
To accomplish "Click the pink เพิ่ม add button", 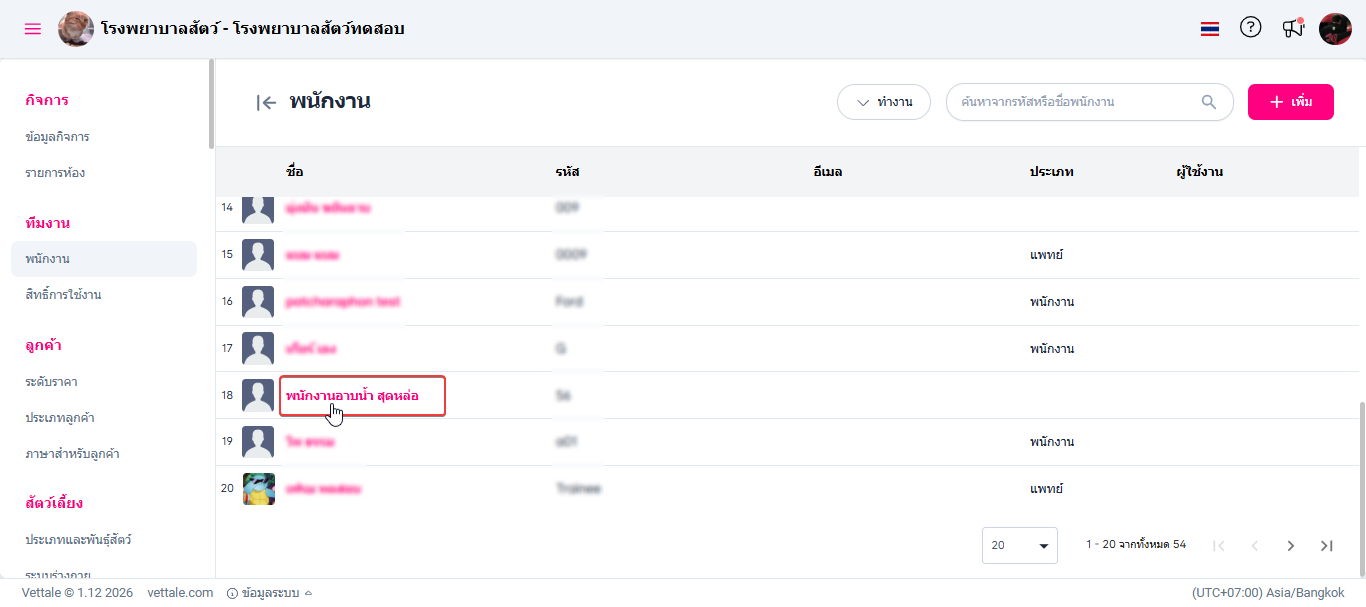I will point(1290,102).
